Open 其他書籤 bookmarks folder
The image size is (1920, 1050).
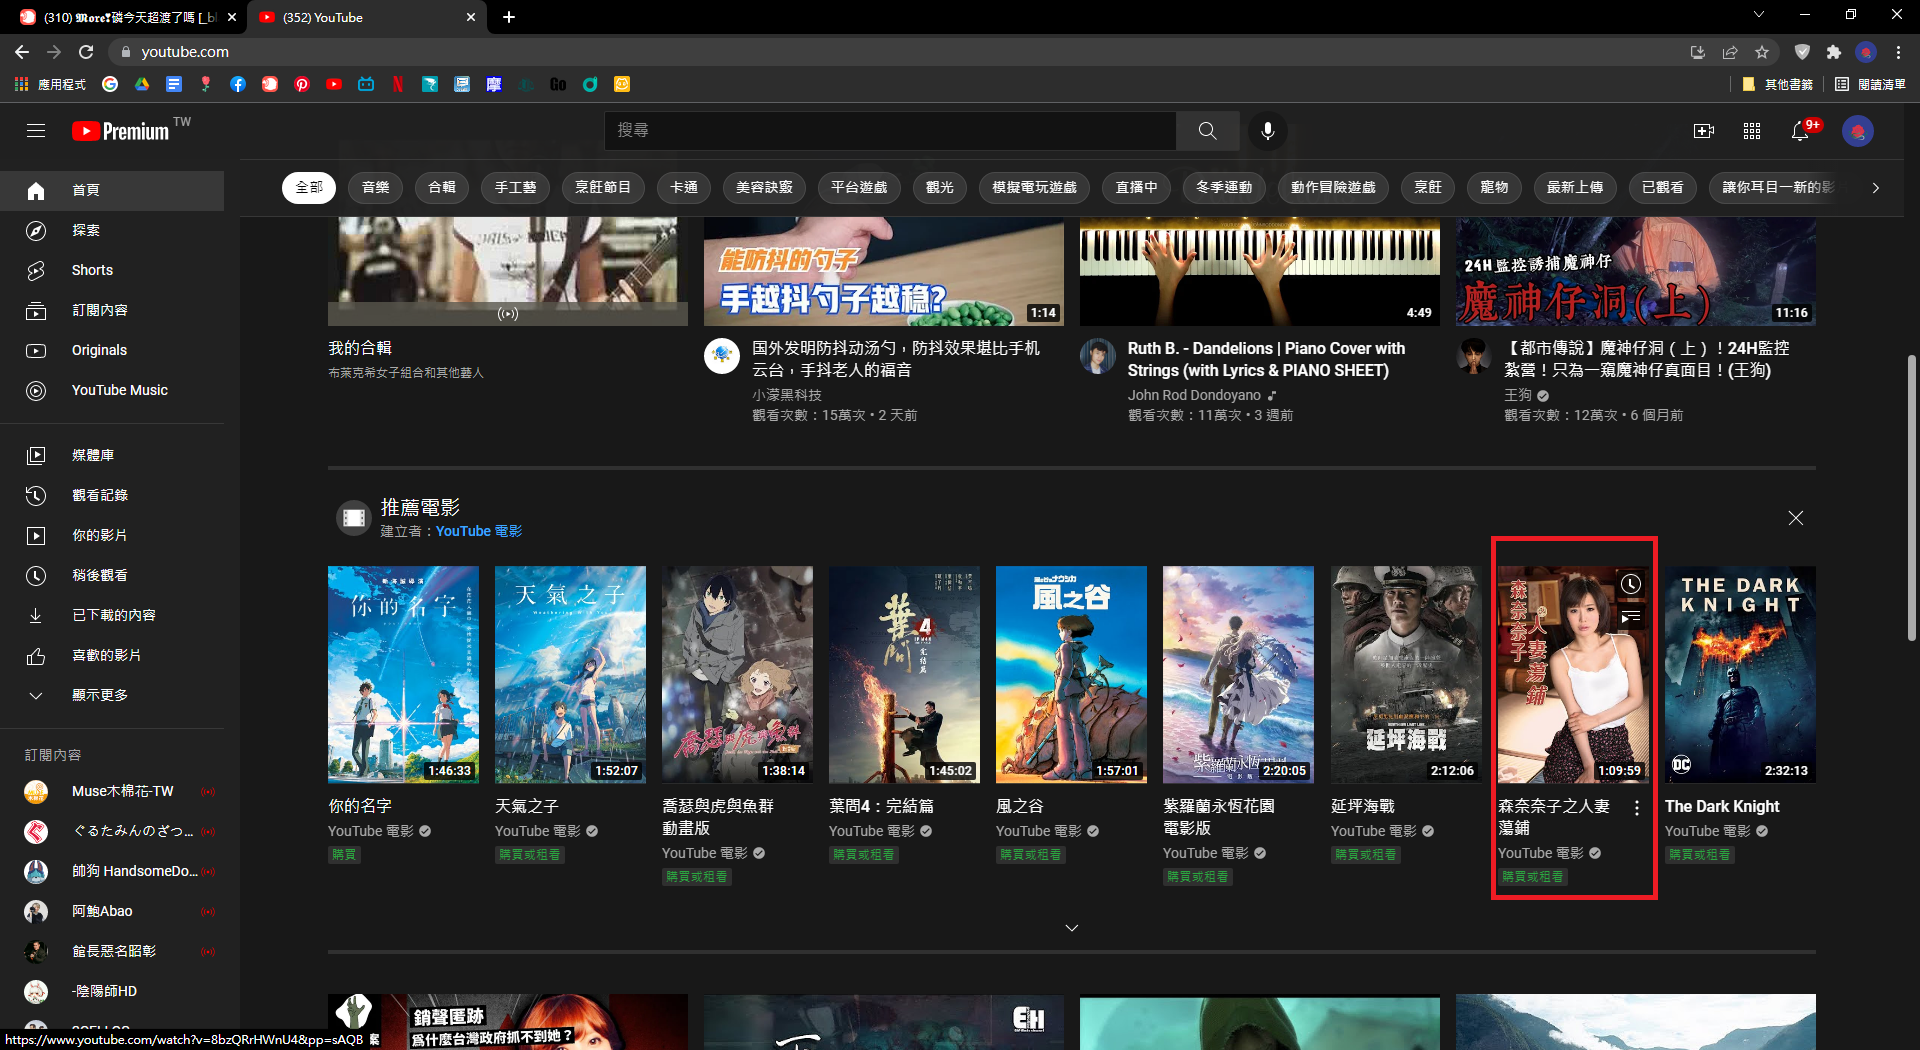(1778, 85)
